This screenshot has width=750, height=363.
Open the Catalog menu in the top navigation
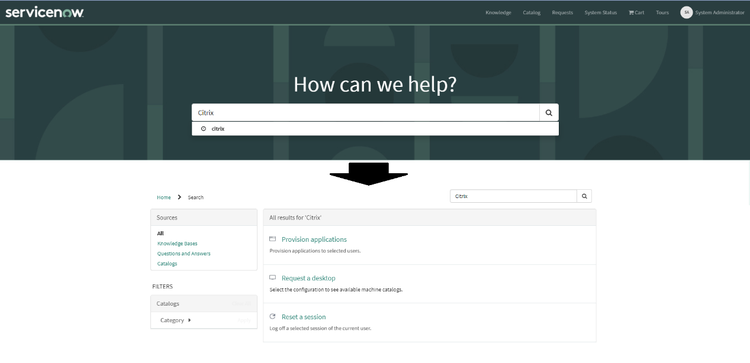[531, 12]
